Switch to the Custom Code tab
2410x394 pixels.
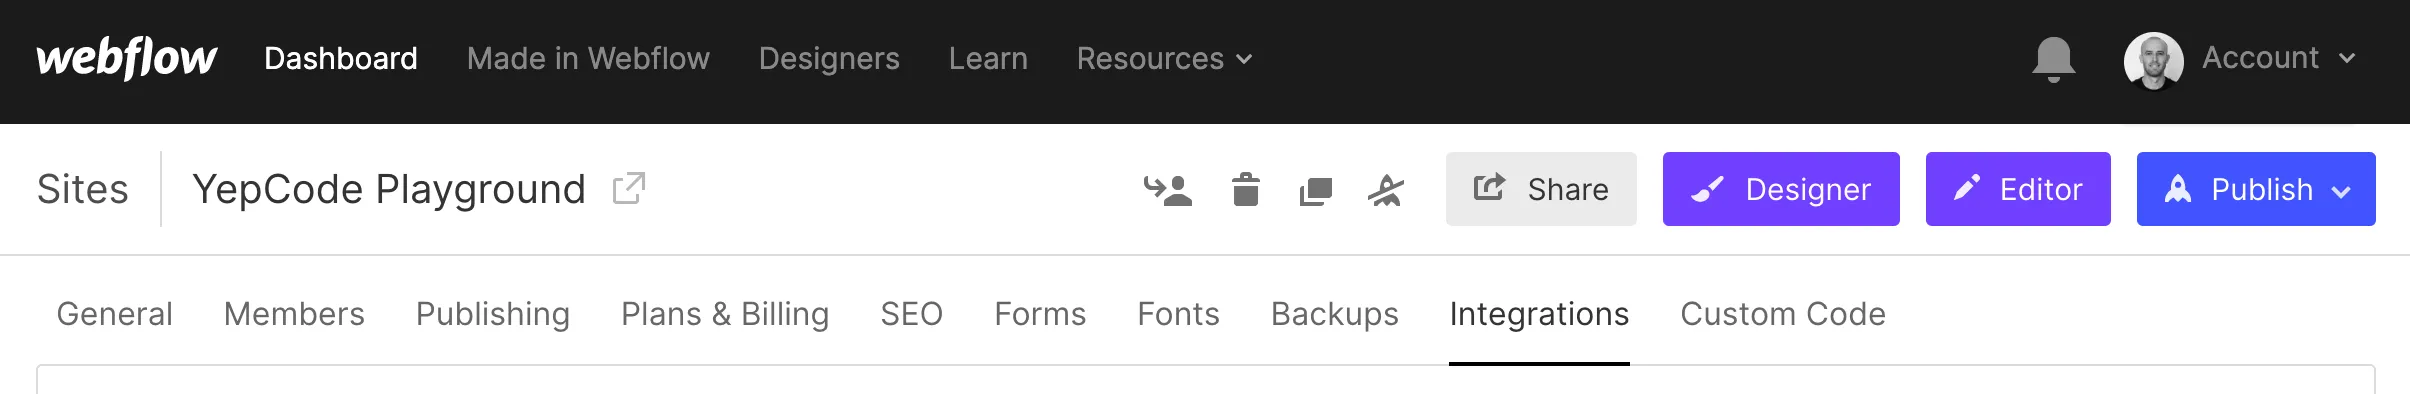click(1782, 314)
